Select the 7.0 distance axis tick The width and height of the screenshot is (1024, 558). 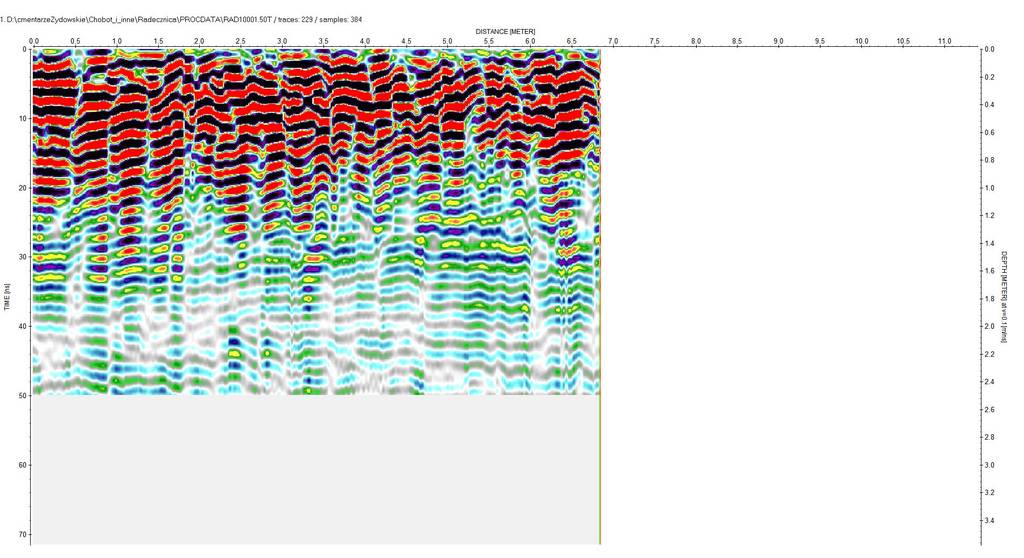click(x=613, y=41)
